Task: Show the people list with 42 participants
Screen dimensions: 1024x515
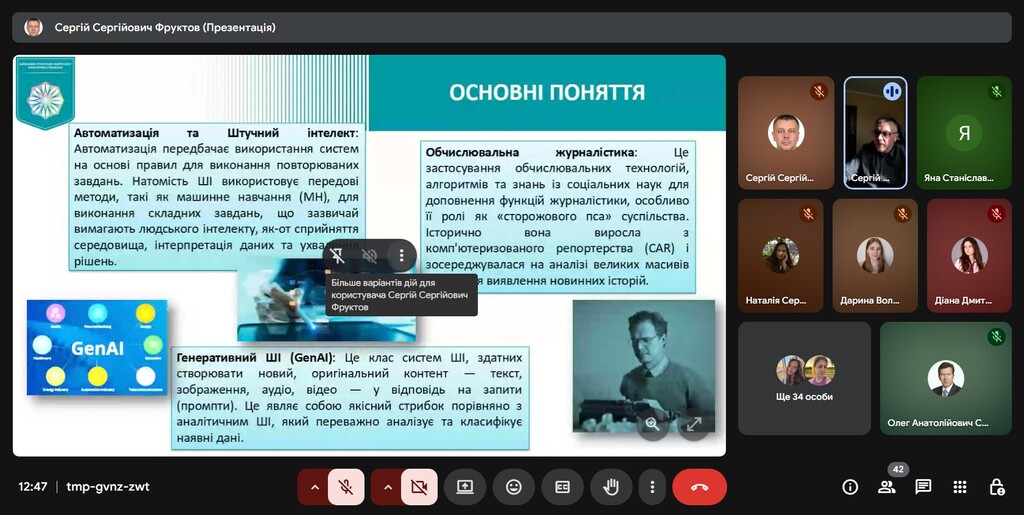Action: pos(886,487)
